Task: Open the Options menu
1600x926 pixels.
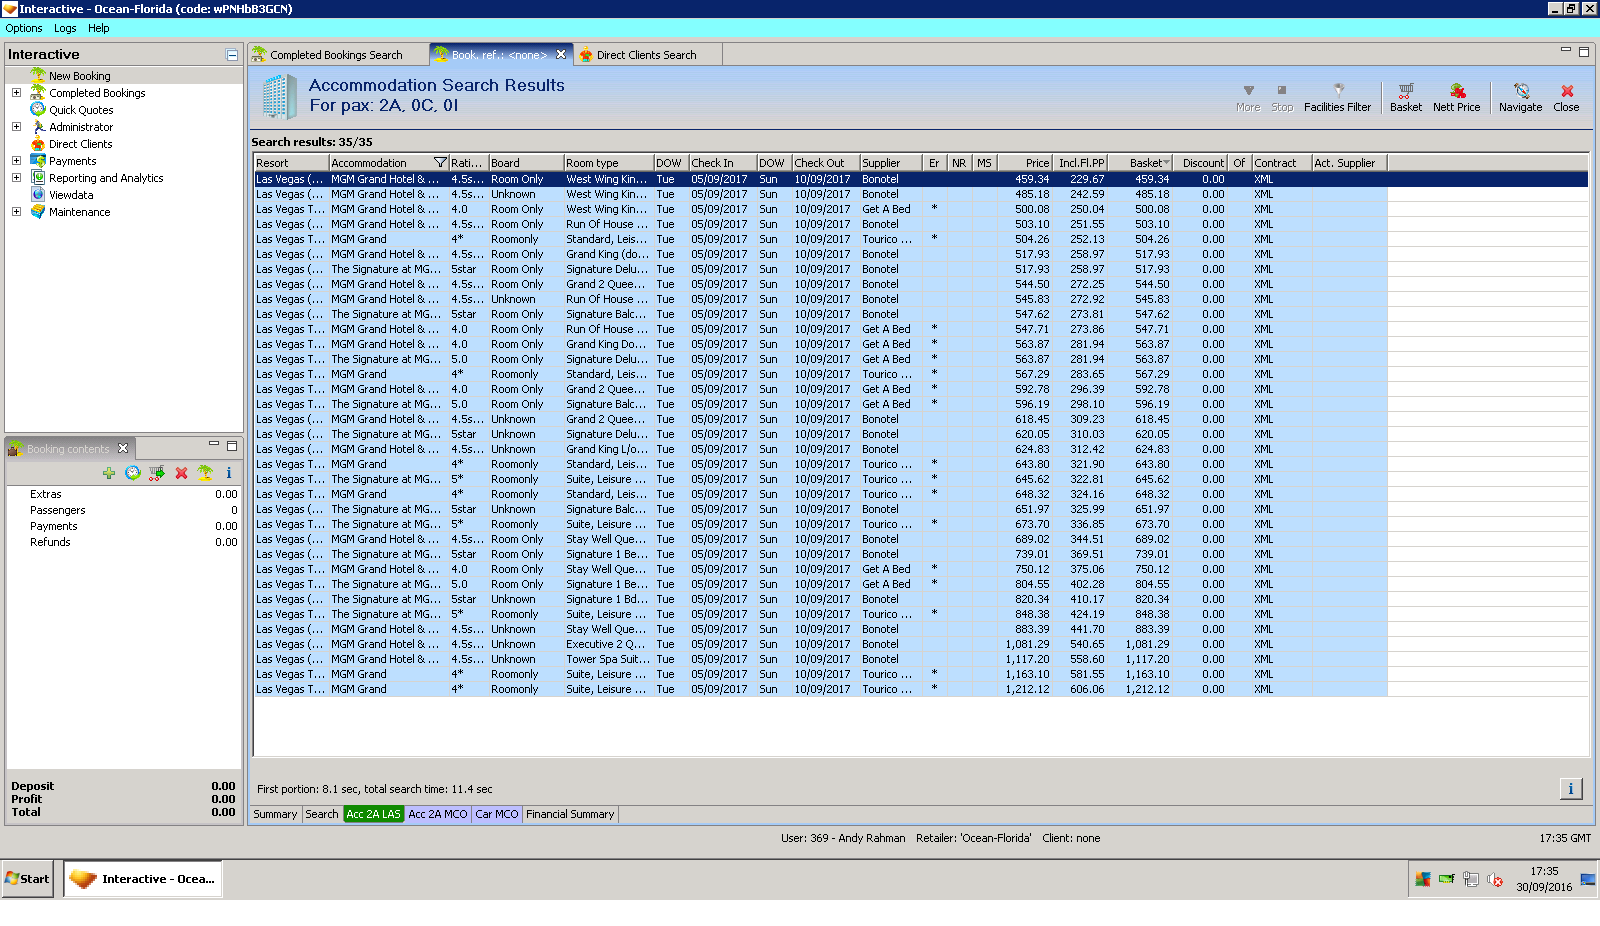Action: tap(24, 28)
